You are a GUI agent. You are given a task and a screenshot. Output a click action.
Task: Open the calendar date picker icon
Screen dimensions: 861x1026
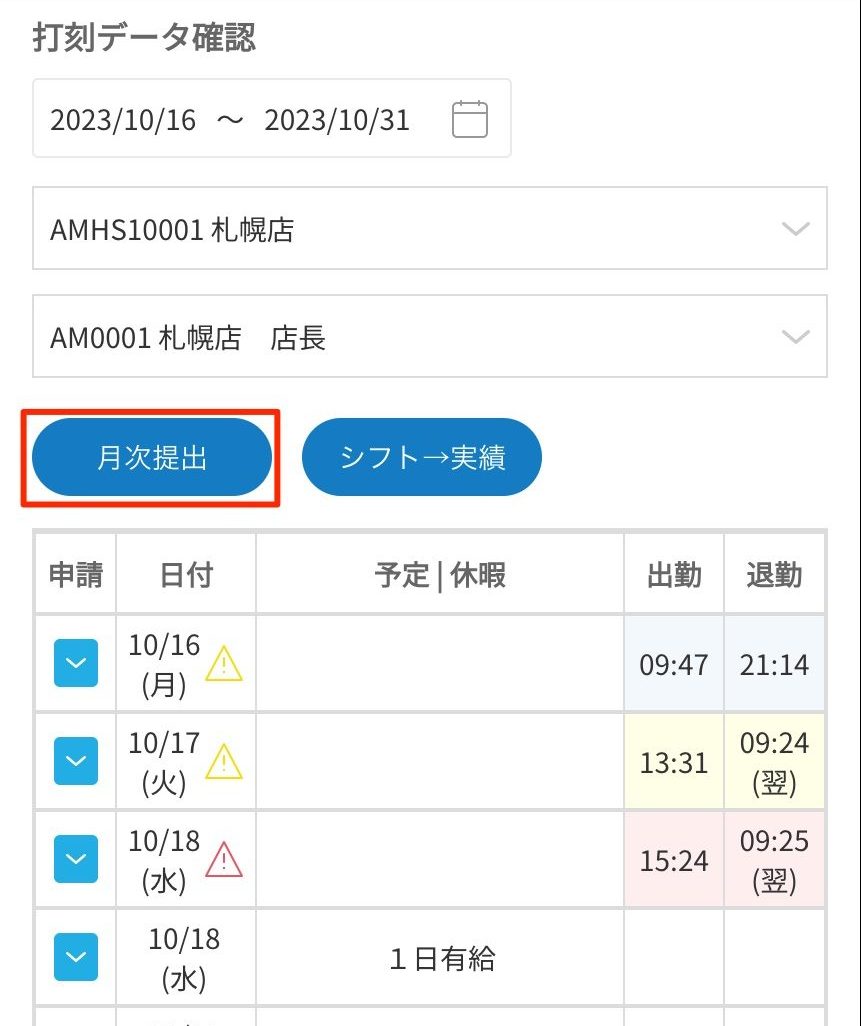(x=470, y=120)
